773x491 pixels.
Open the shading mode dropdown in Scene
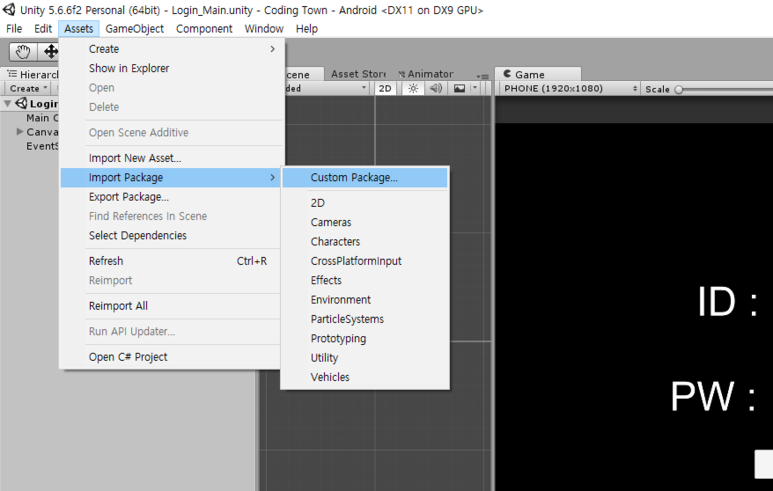tap(326, 88)
